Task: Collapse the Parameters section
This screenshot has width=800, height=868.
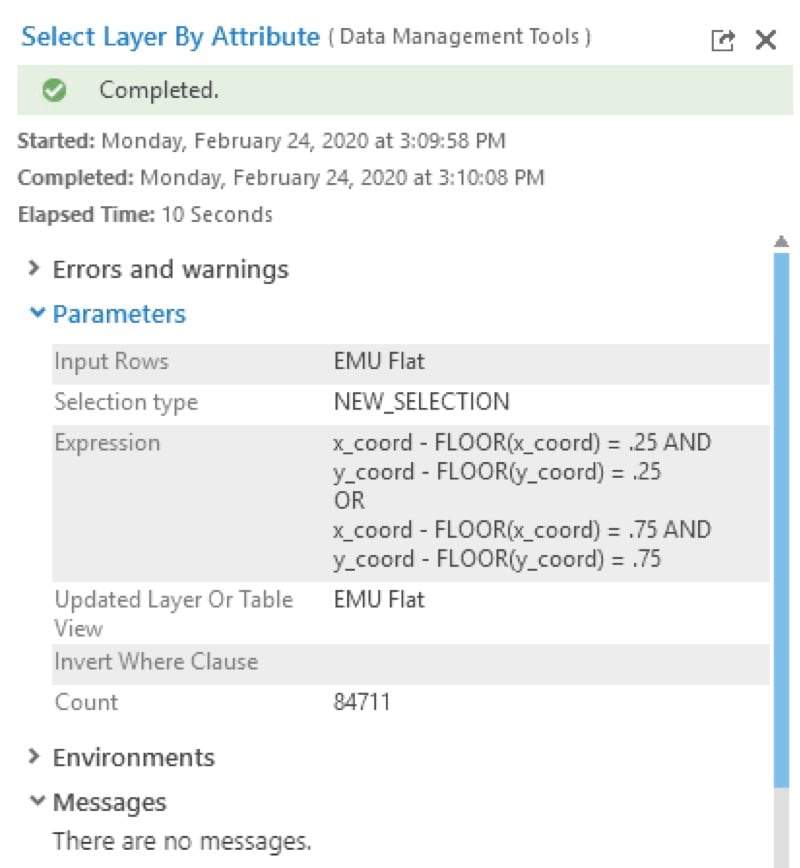Action: click(x=37, y=314)
